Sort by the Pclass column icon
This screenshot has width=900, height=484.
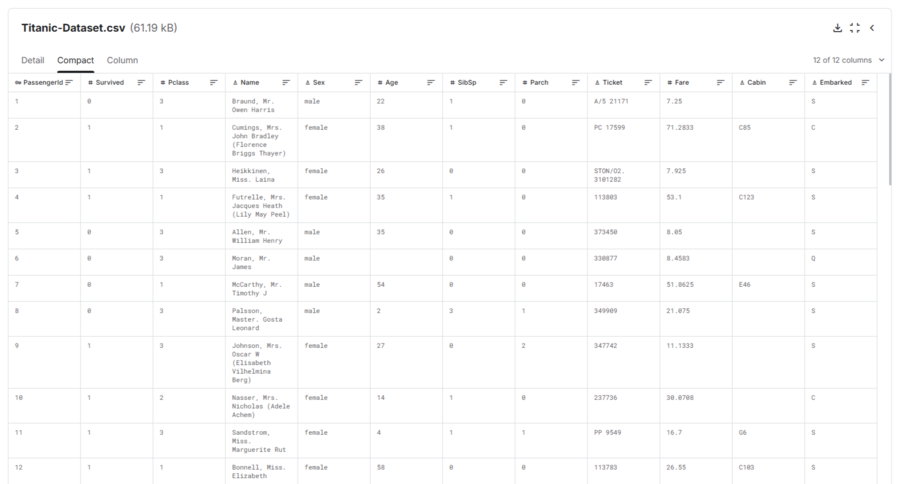pyautogui.click(x=214, y=83)
